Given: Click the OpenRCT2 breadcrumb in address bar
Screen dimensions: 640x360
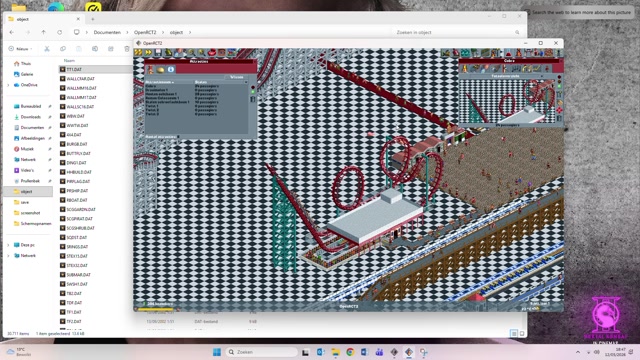Looking at the screenshot, I should pyautogui.click(x=145, y=32).
